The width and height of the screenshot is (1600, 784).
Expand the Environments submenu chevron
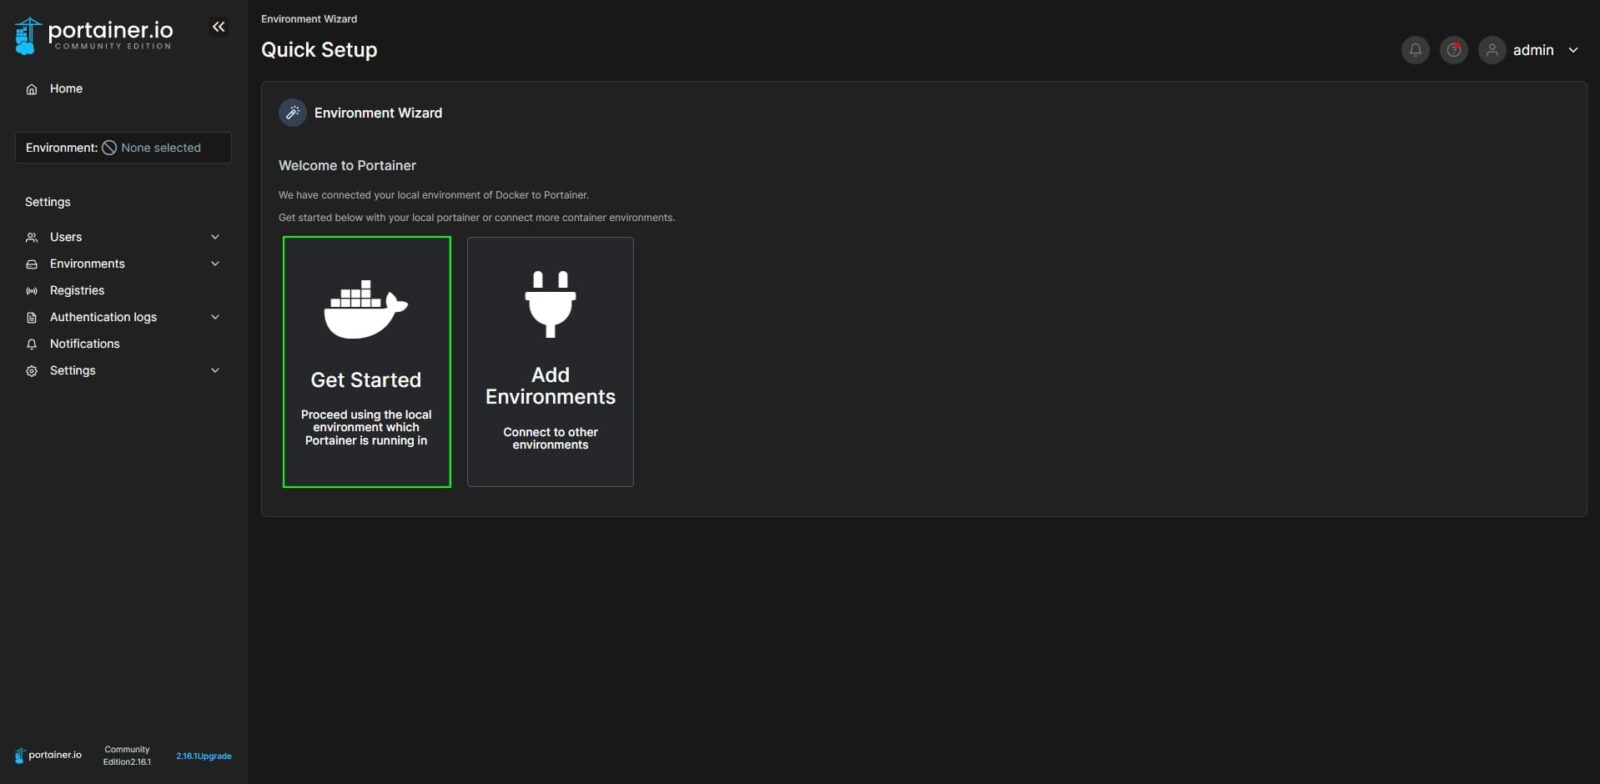pyautogui.click(x=215, y=264)
